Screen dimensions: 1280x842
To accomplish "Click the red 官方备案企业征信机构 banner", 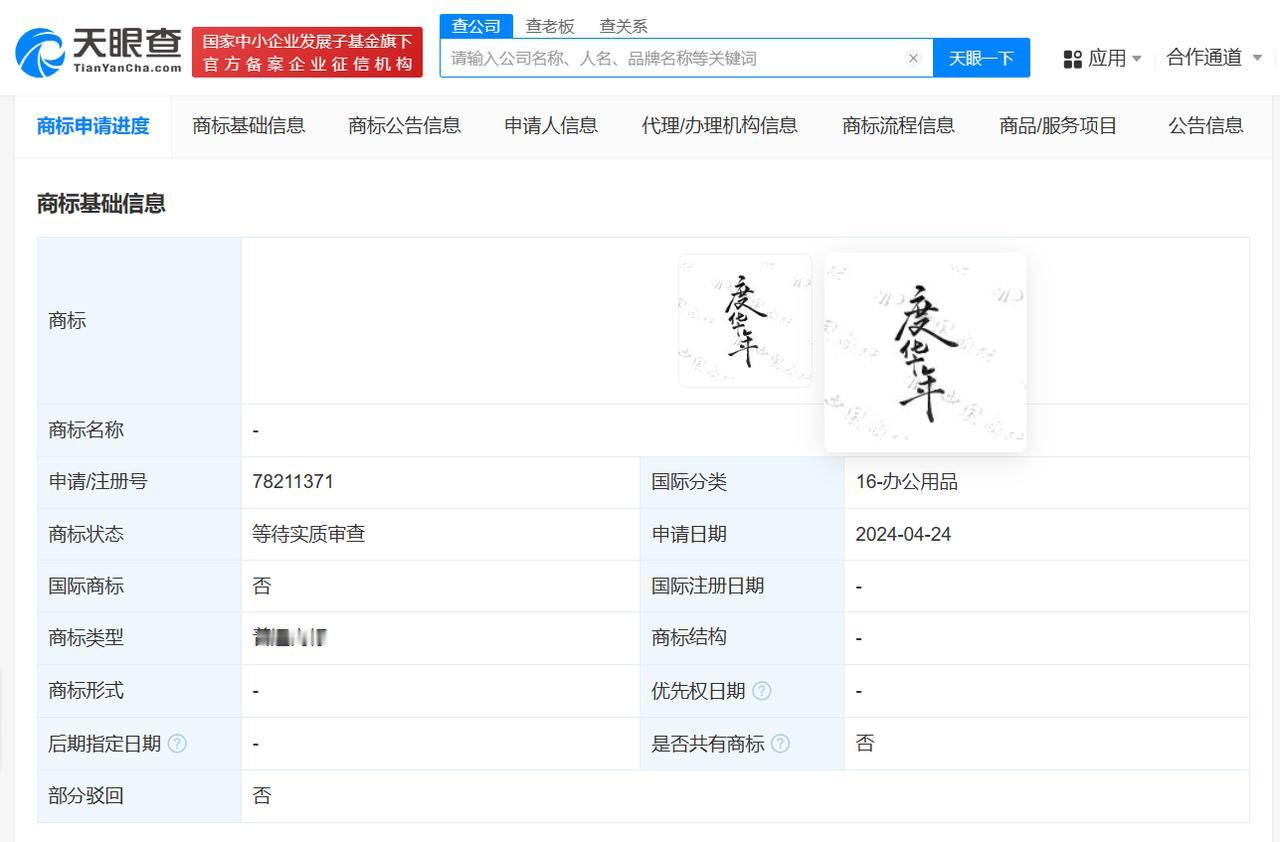I will coord(307,52).
